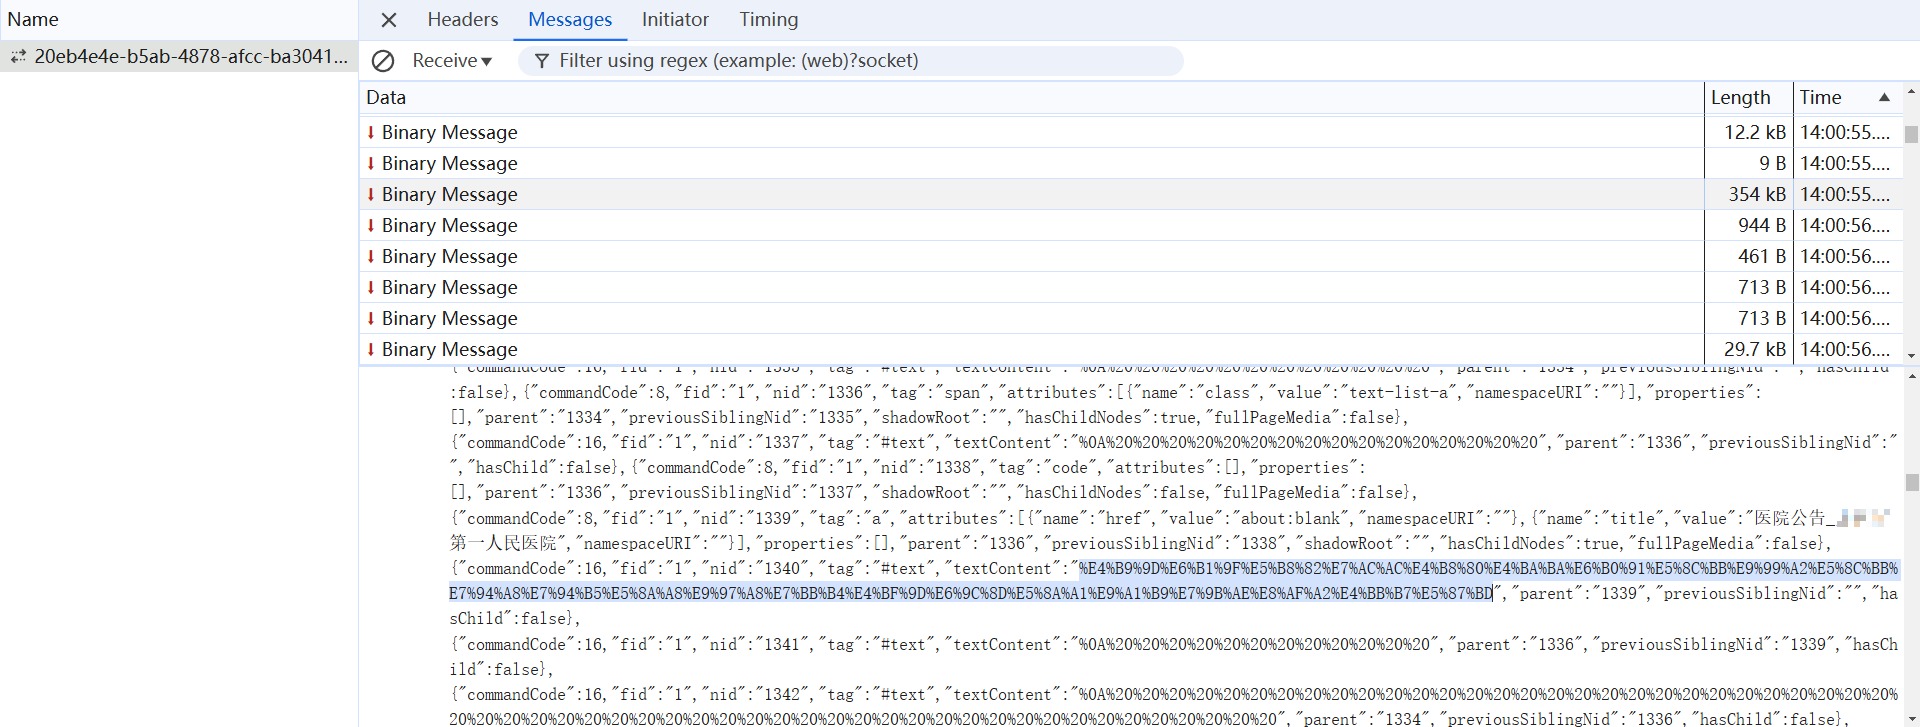Click the WebSocket icon beside the request name
The width and height of the screenshot is (1920, 727).
click(18, 57)
